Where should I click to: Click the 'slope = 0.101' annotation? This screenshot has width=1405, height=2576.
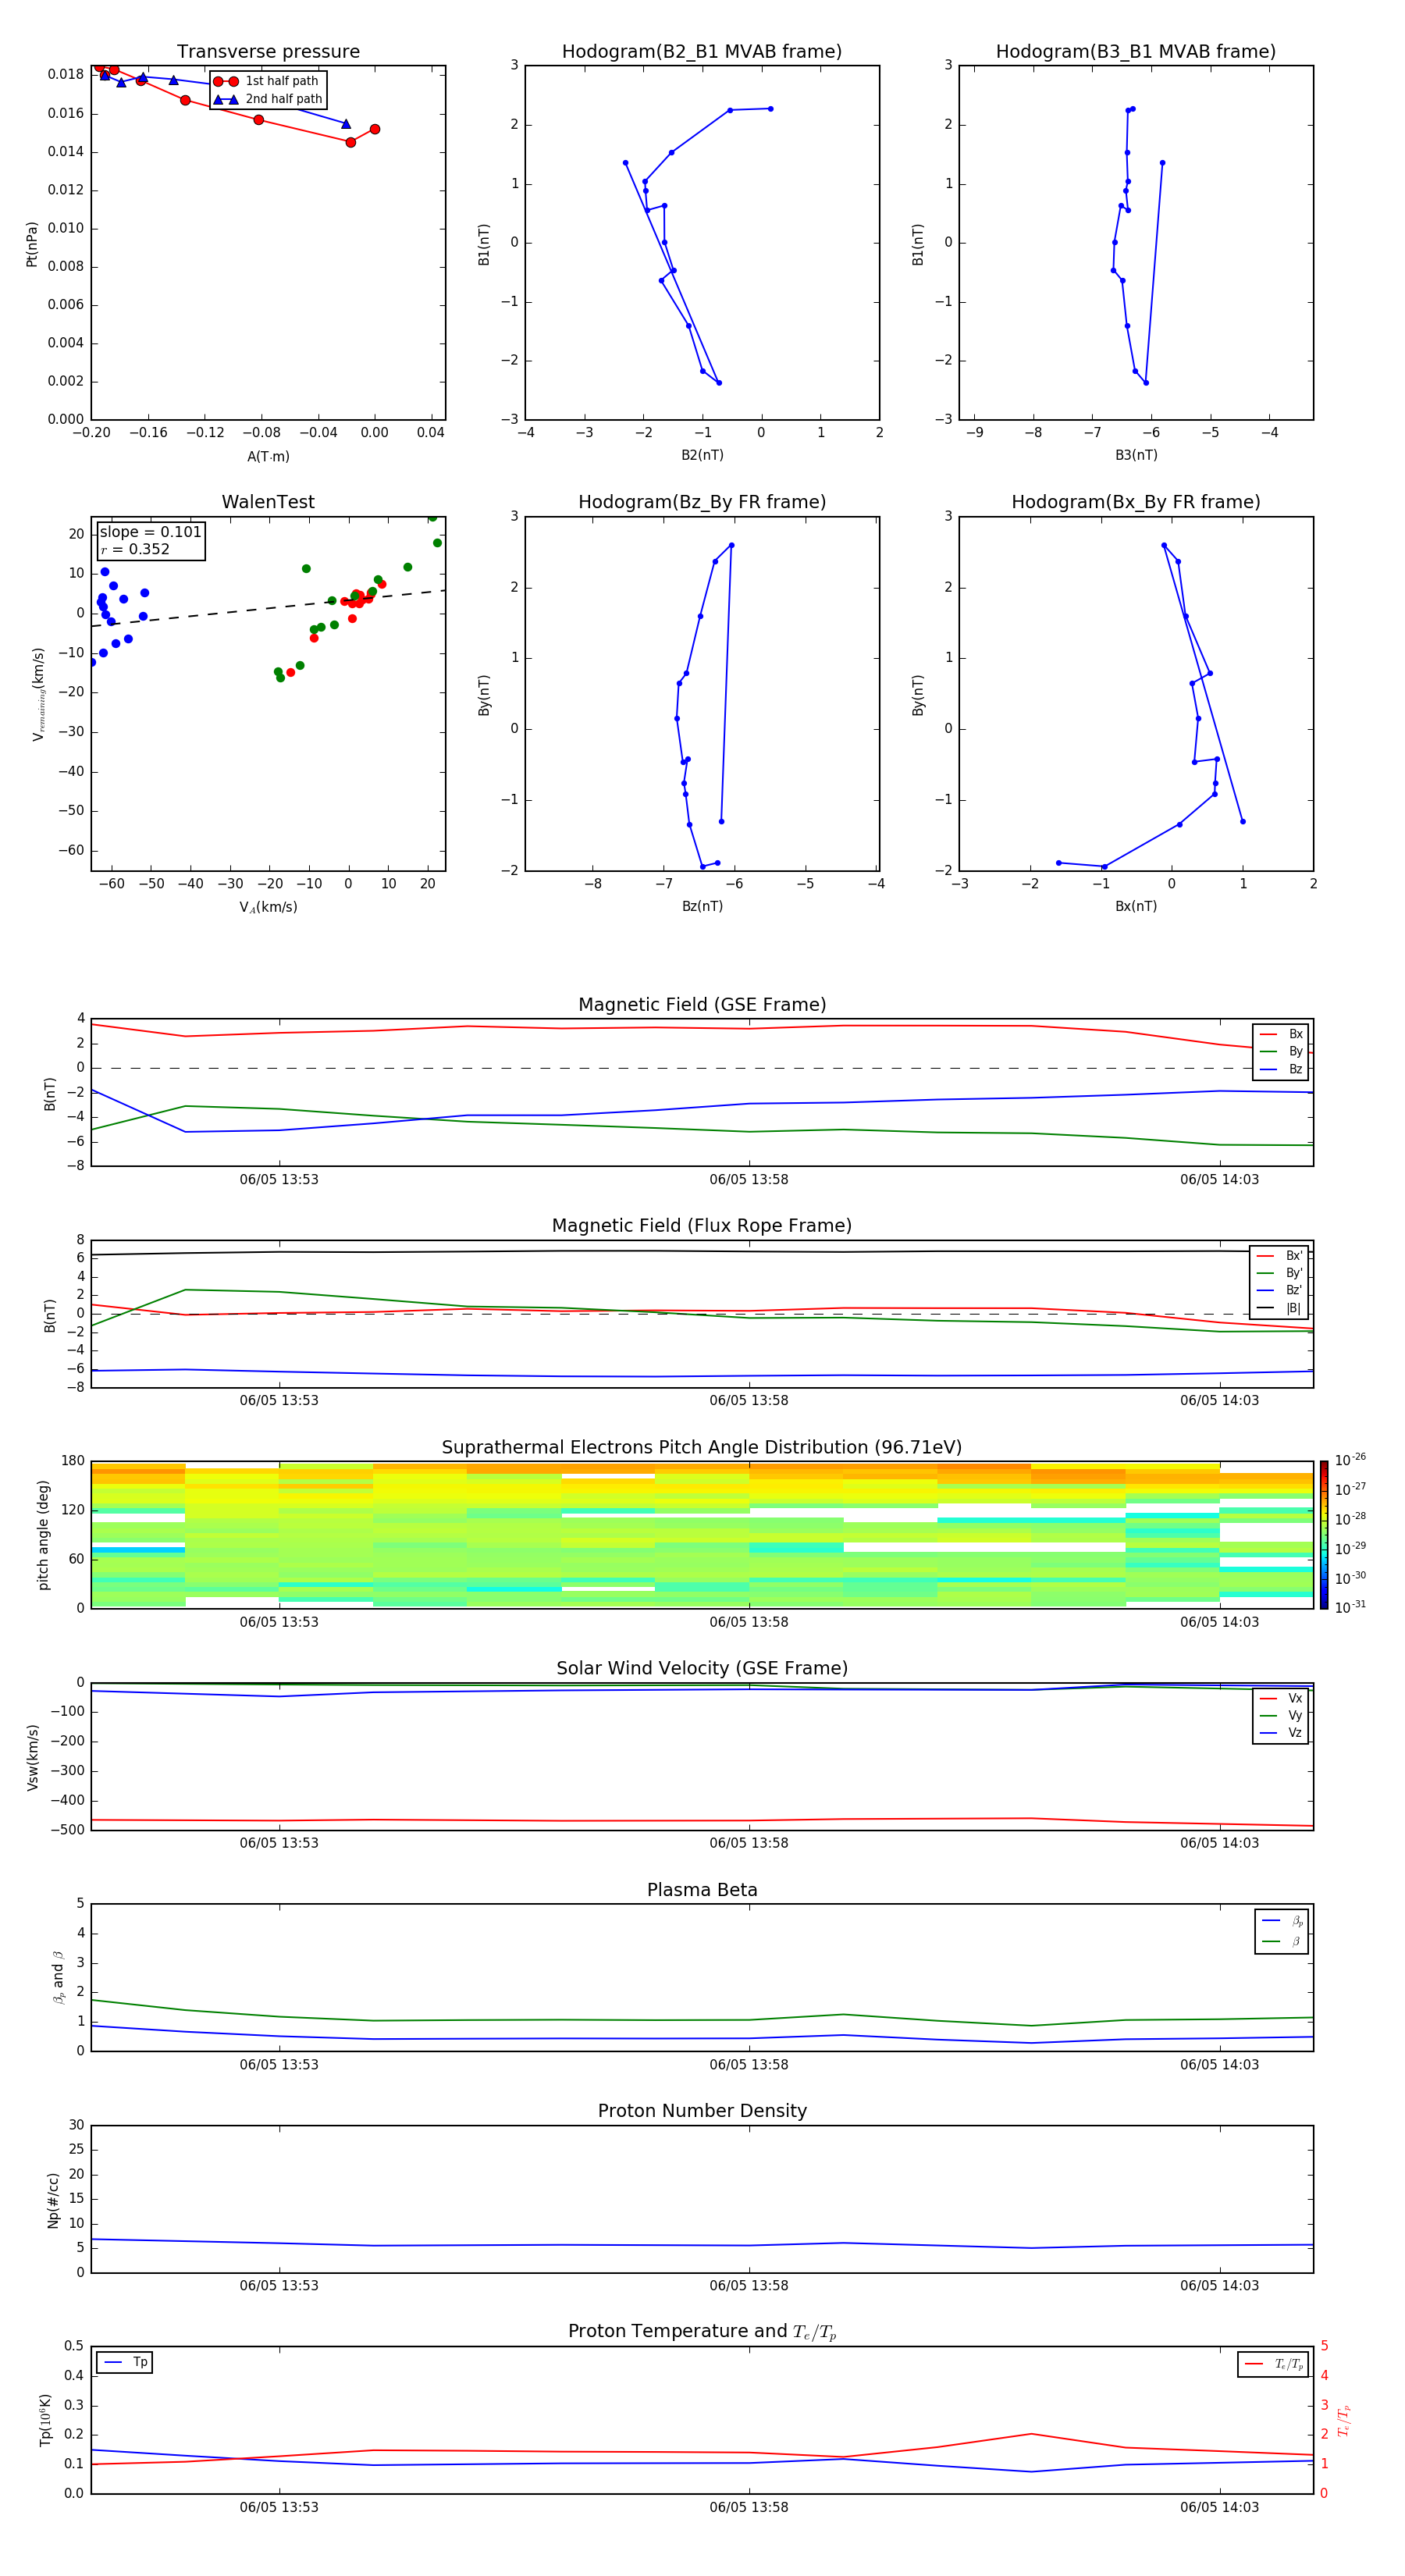(150, 532)
